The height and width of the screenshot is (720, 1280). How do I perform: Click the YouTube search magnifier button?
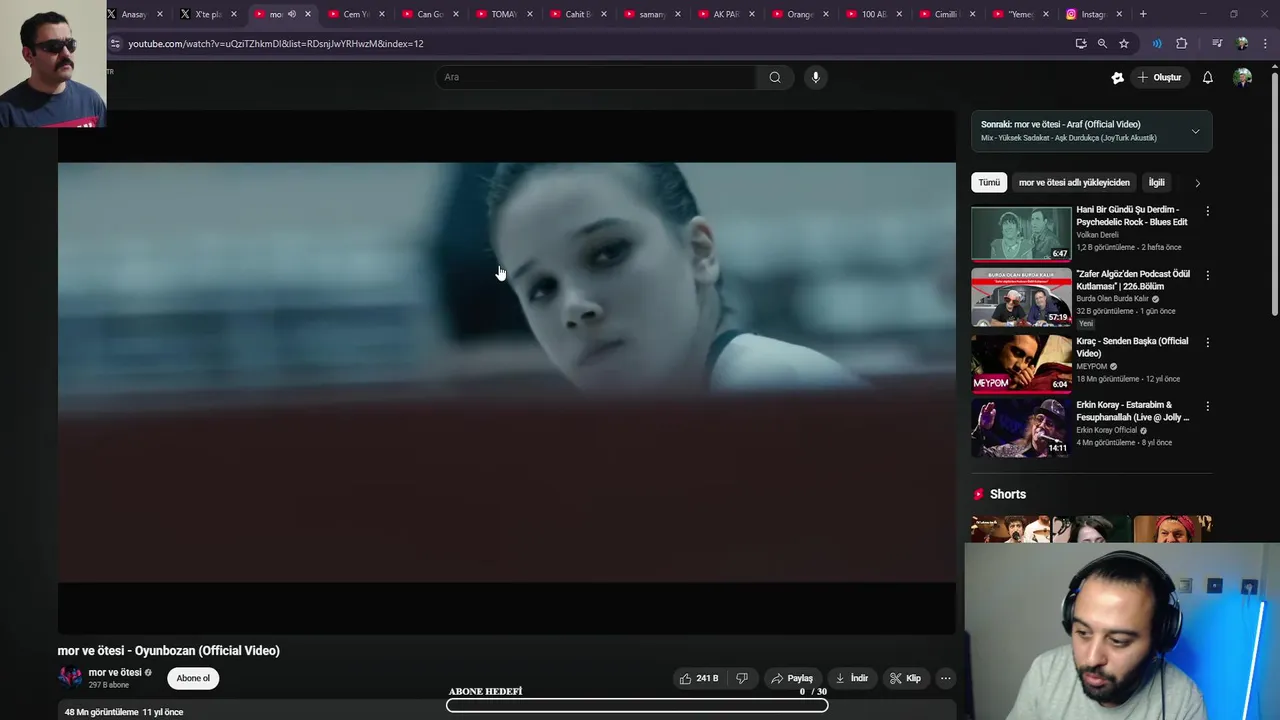point(775,77)
